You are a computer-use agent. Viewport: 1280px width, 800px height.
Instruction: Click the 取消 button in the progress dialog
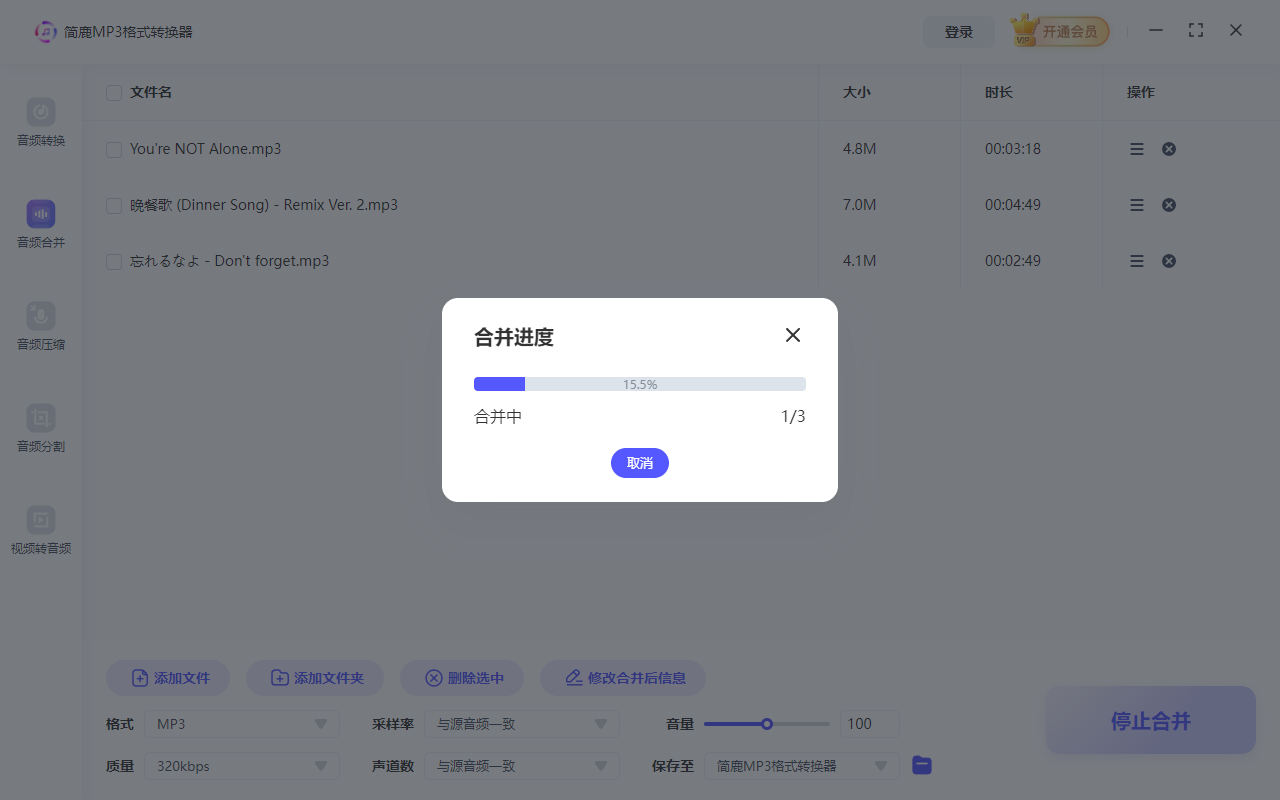640,463
